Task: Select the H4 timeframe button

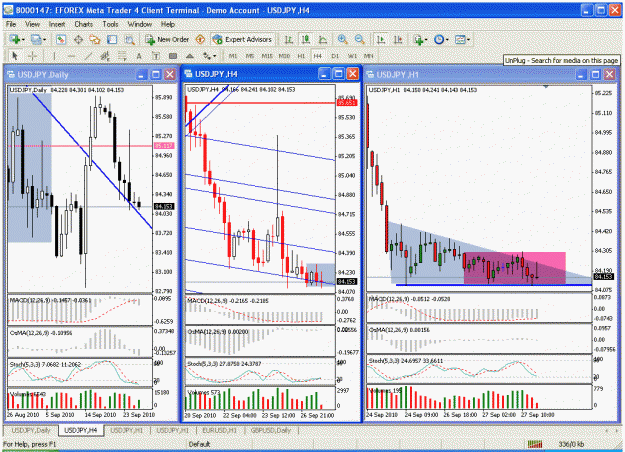Action: (318, 56)
